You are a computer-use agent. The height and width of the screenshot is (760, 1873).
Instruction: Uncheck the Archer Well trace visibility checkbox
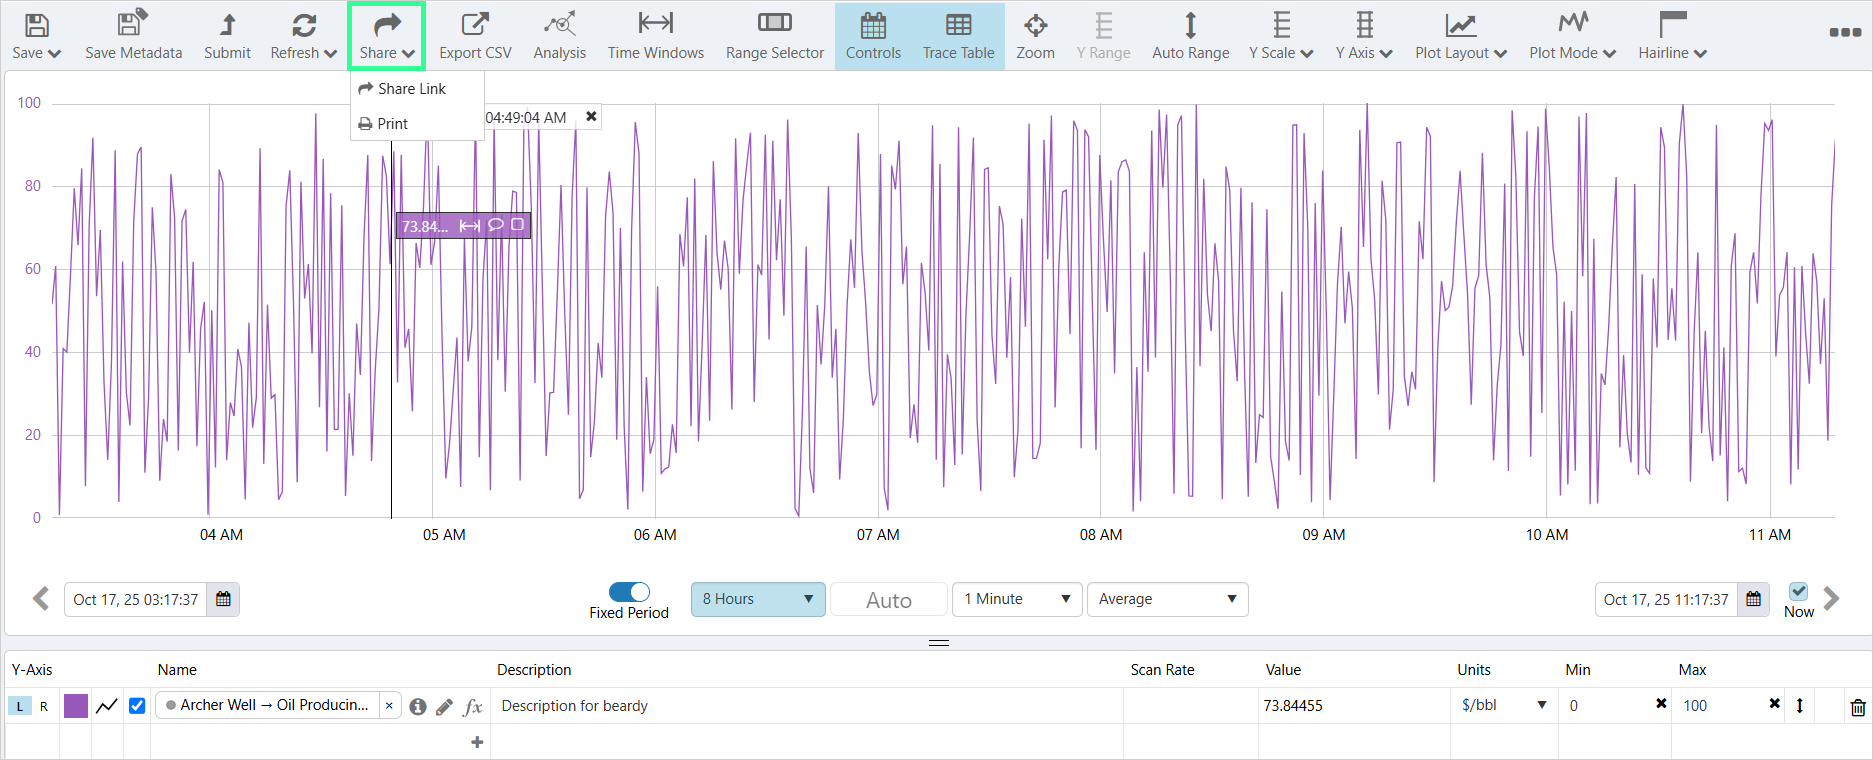pos(137,706)
